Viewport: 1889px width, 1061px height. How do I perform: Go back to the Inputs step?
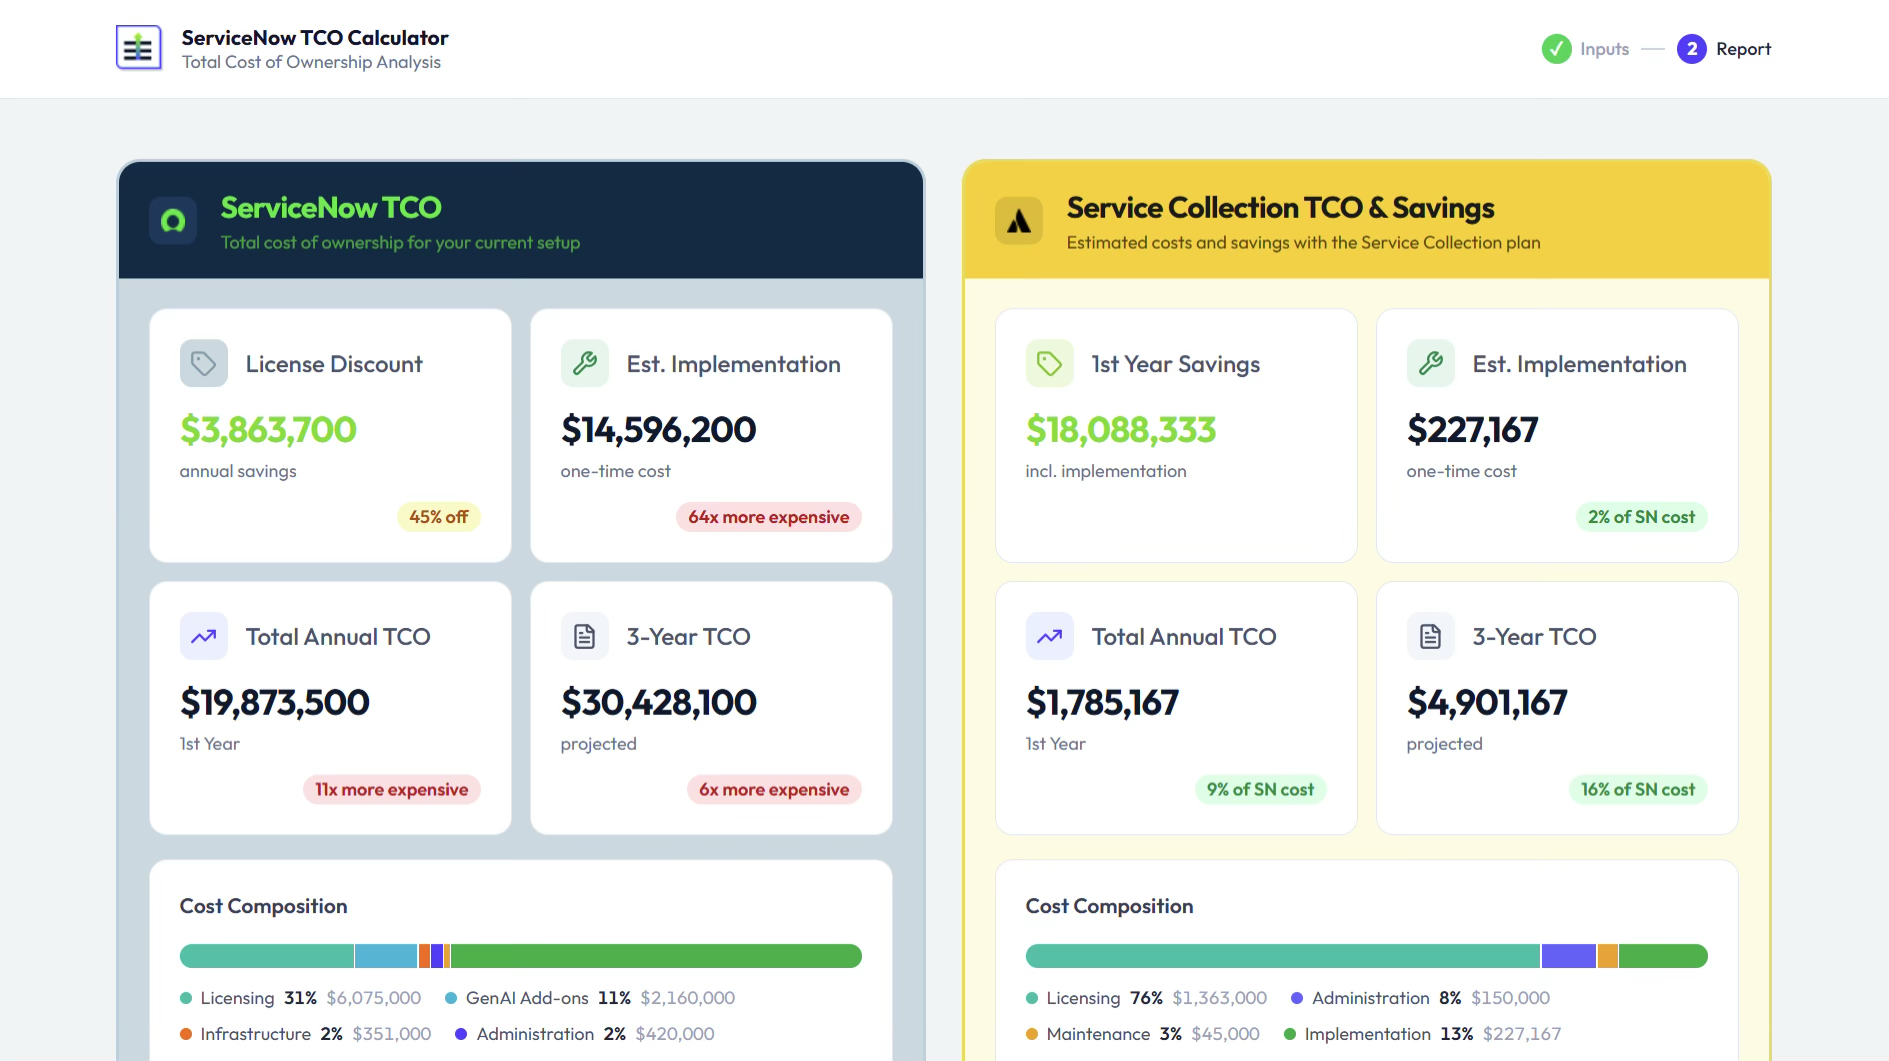pos(1585,49)
